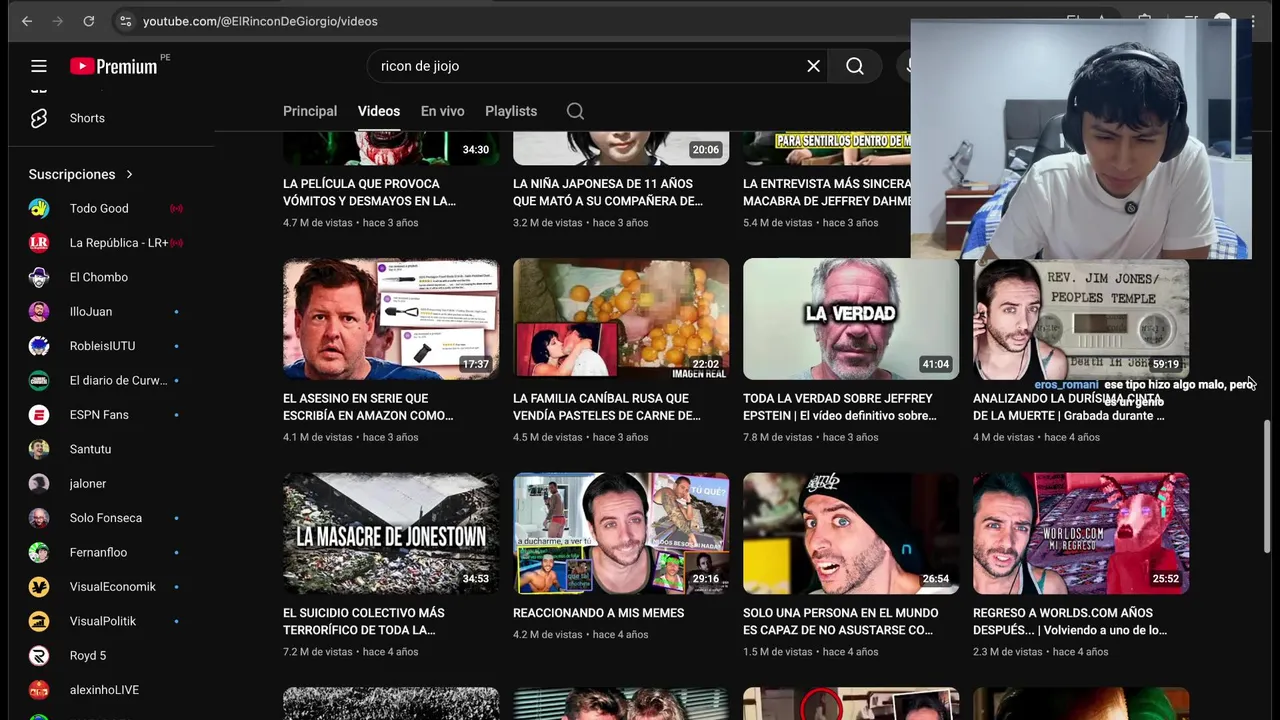Screen dimensions: 1280x720
Task: Open title REGRESO A WORLDS.COM AÑOS DESPUÉS
Action: (x=1070, y=621)
